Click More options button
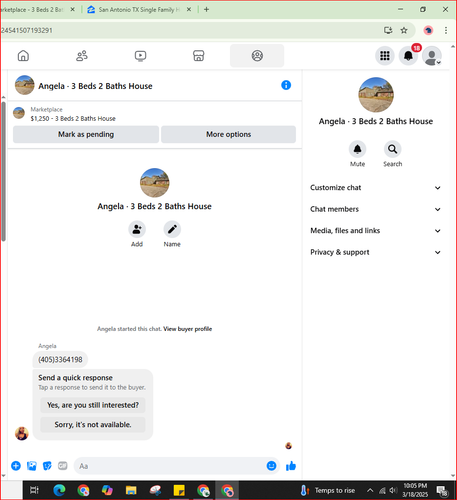 point(229,134)
